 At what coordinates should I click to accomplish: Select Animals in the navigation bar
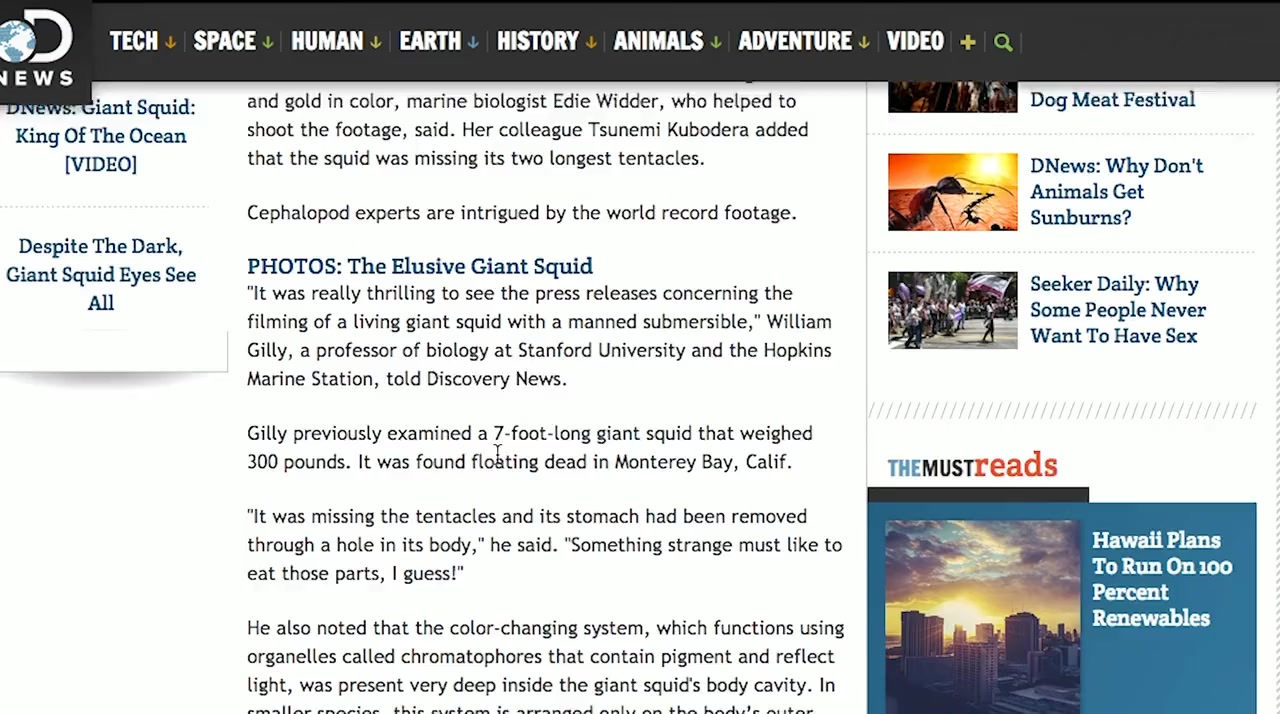(x=657, y=41)
